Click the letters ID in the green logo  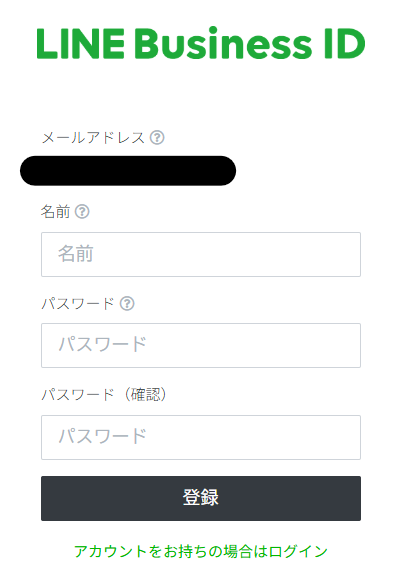[x=345, y=44]
